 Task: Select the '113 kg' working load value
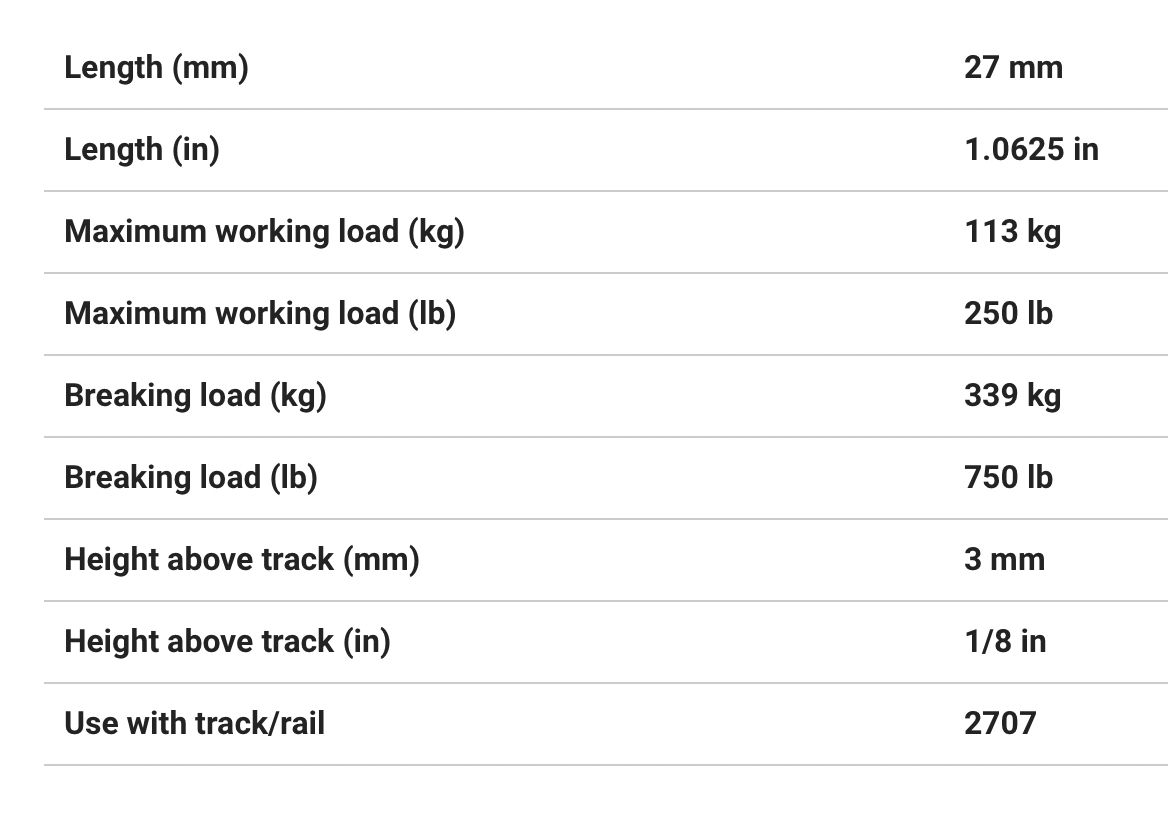pos(1012,232)
